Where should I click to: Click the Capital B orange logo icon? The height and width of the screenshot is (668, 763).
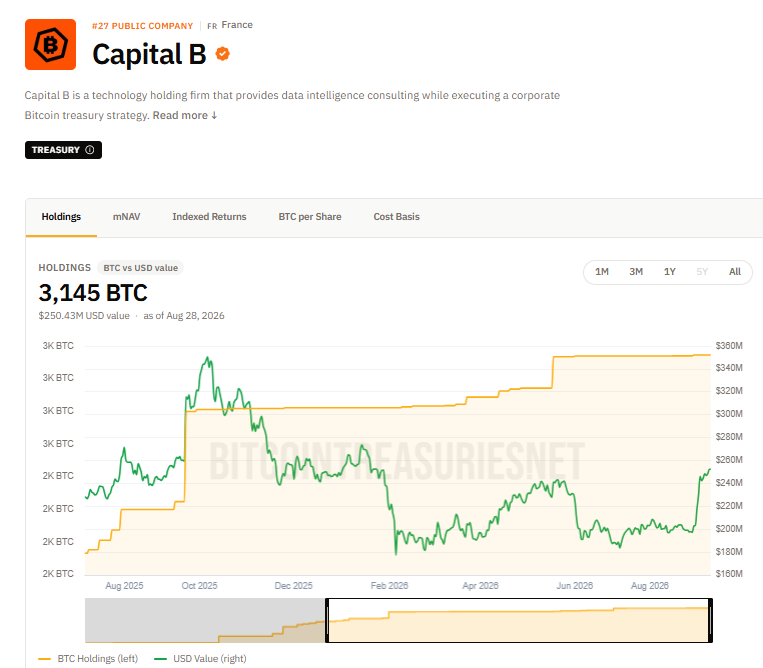click(x=51, y=45)
